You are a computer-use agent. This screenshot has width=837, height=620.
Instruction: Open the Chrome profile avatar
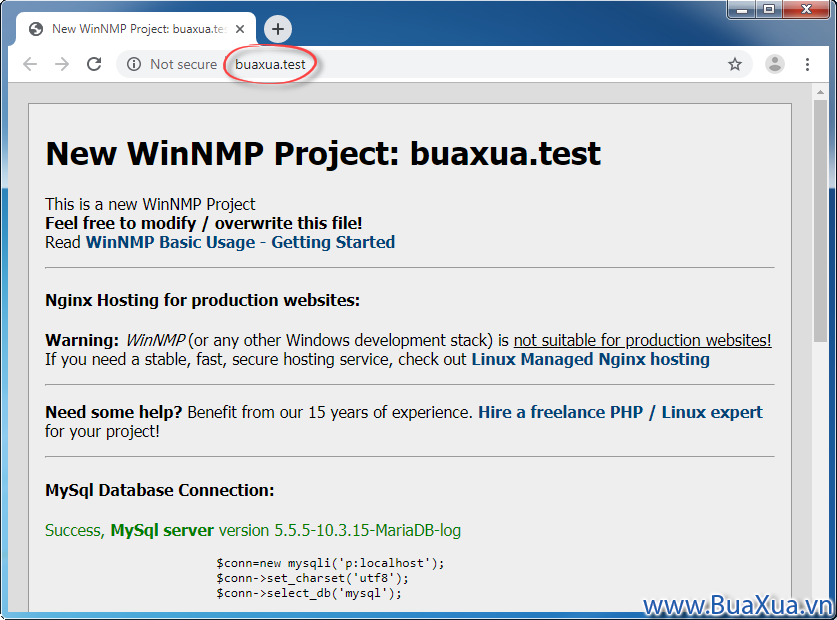pyautogui.click(x=775, y=65)
